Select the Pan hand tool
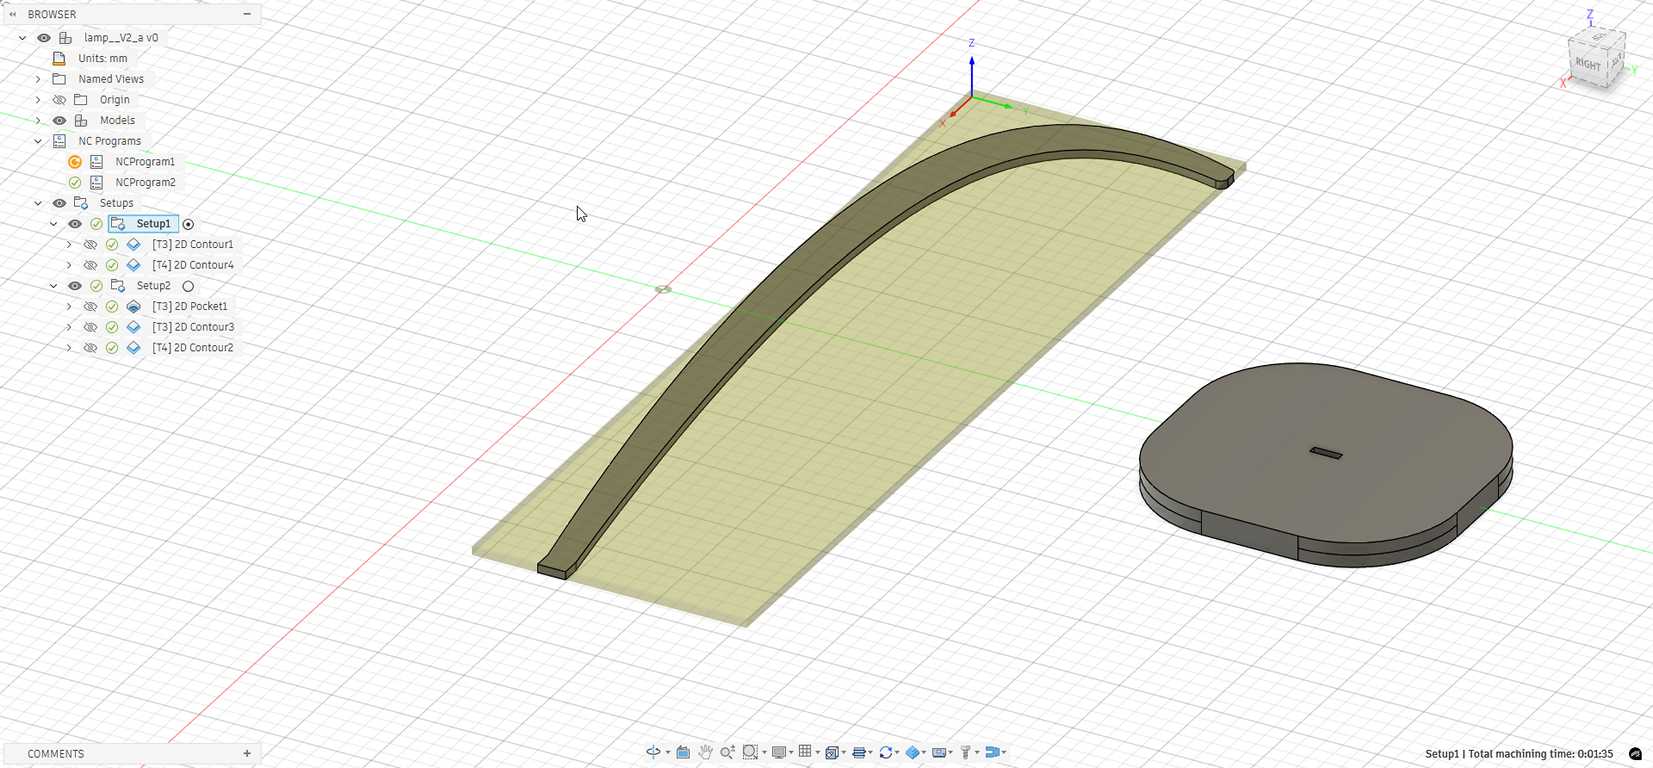Image resolution: width=1653 pixels, height=768 pixels. coord(705,753)
